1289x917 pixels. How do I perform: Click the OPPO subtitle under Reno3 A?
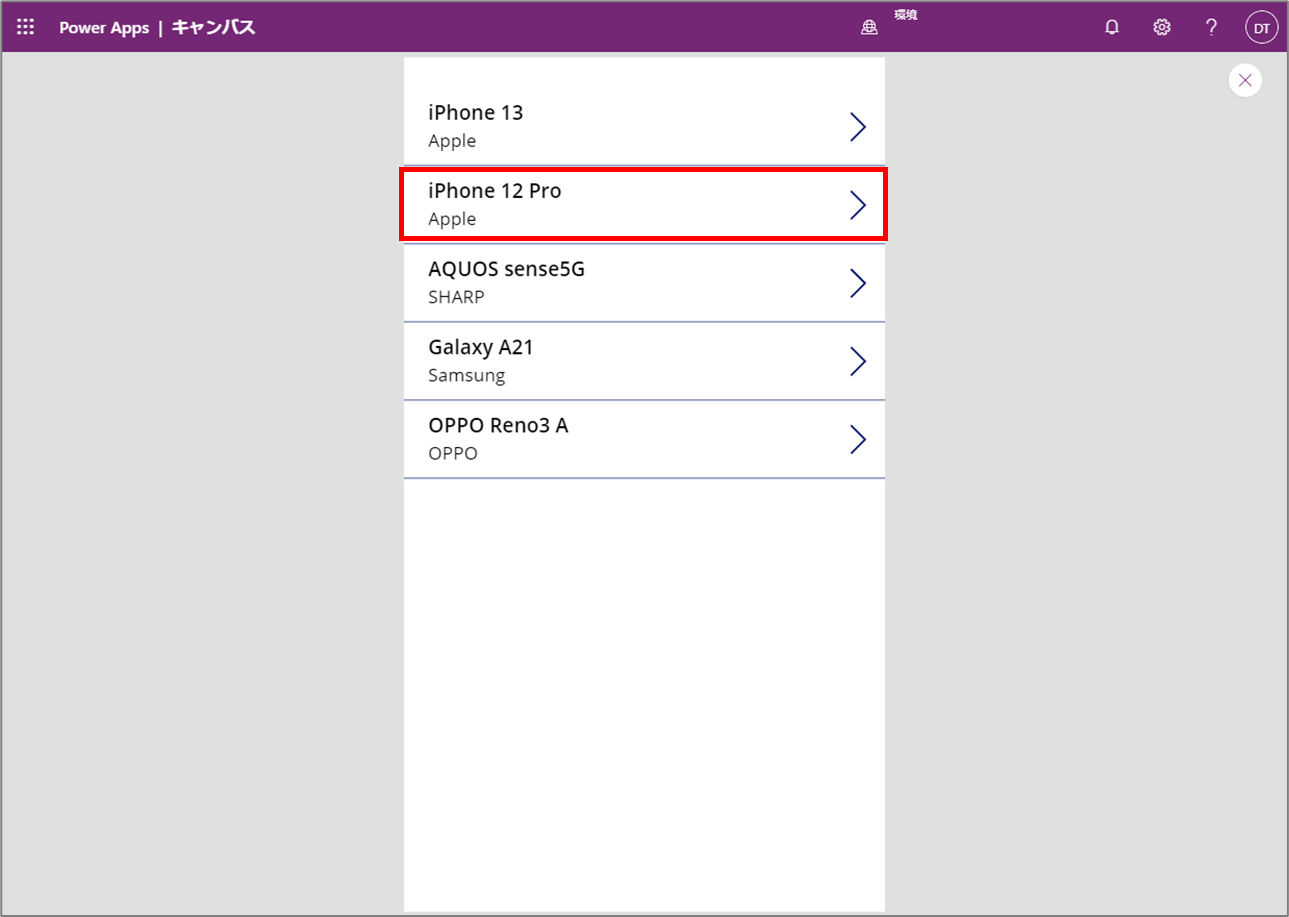click(453, 453)
